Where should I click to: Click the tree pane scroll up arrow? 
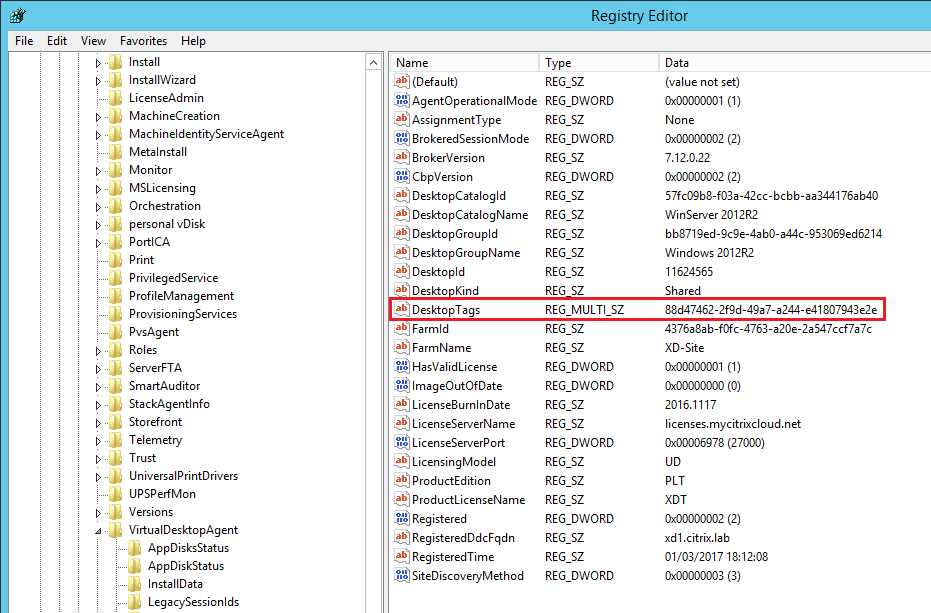pyautogui.click(x=373, y=62)
